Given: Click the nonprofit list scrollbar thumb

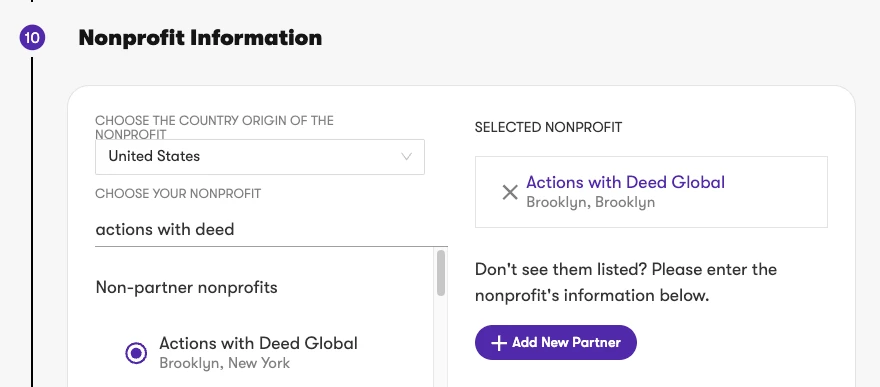Looking at the screenshot, I should click(x=441, y=273).
